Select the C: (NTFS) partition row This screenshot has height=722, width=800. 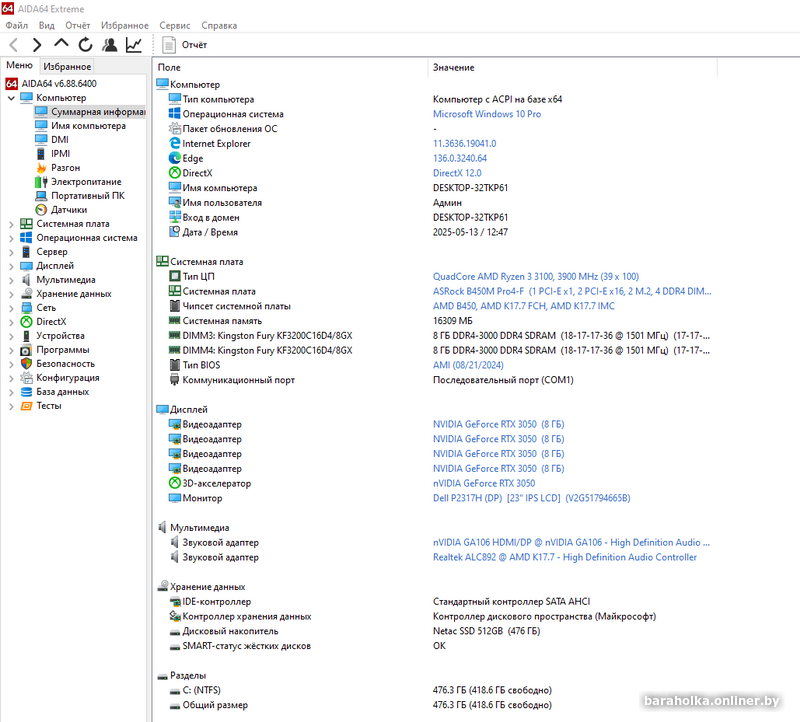coord(360,690)
